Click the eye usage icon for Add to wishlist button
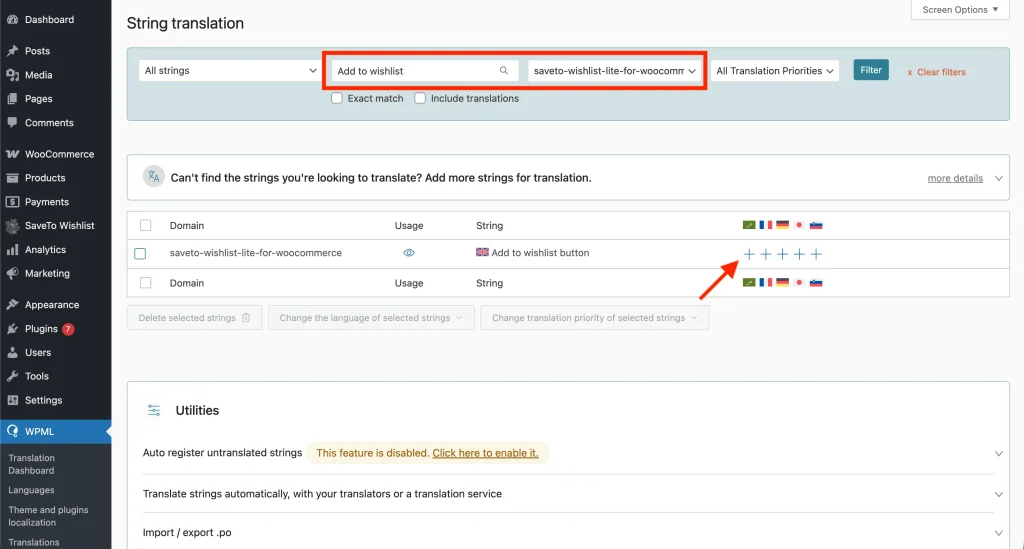The height and width of the screenshot is (549, 1024). tap(409, 253)
